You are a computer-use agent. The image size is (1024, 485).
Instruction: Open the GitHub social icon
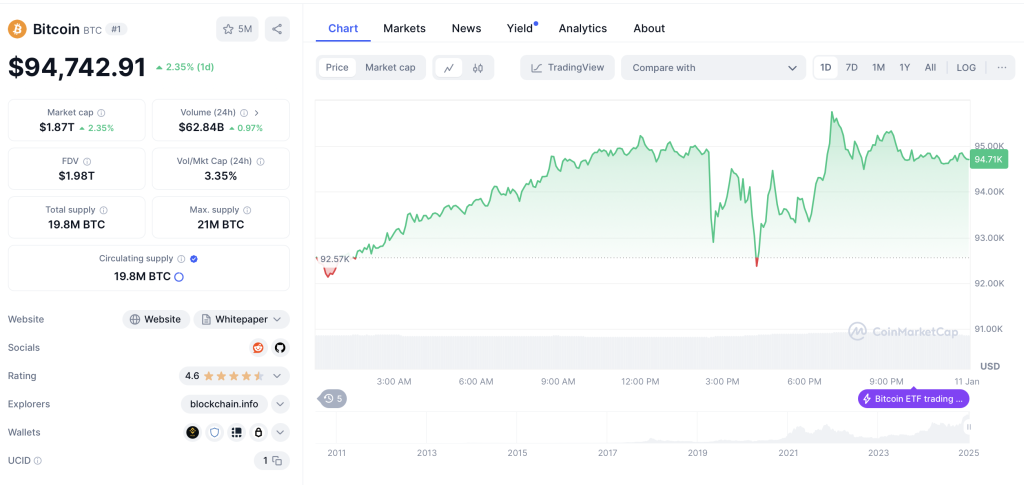click(280, 348)
